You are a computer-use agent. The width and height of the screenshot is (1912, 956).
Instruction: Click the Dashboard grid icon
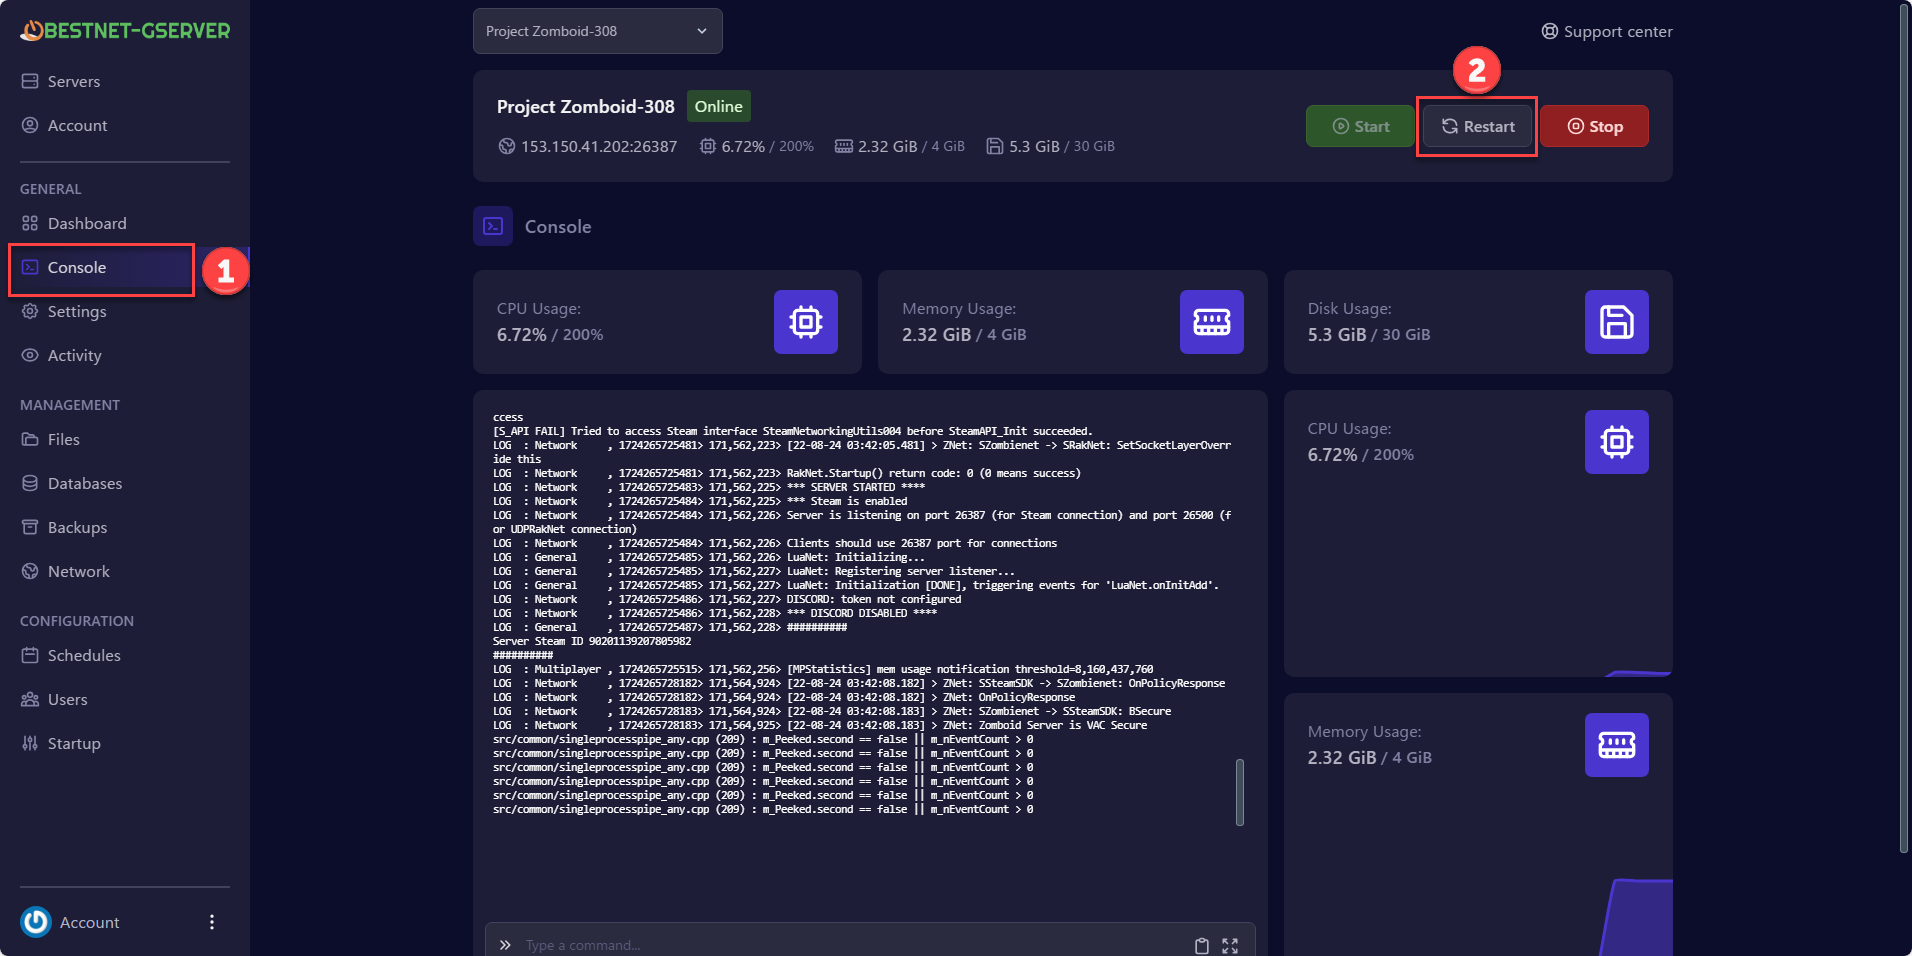(30, 223)
